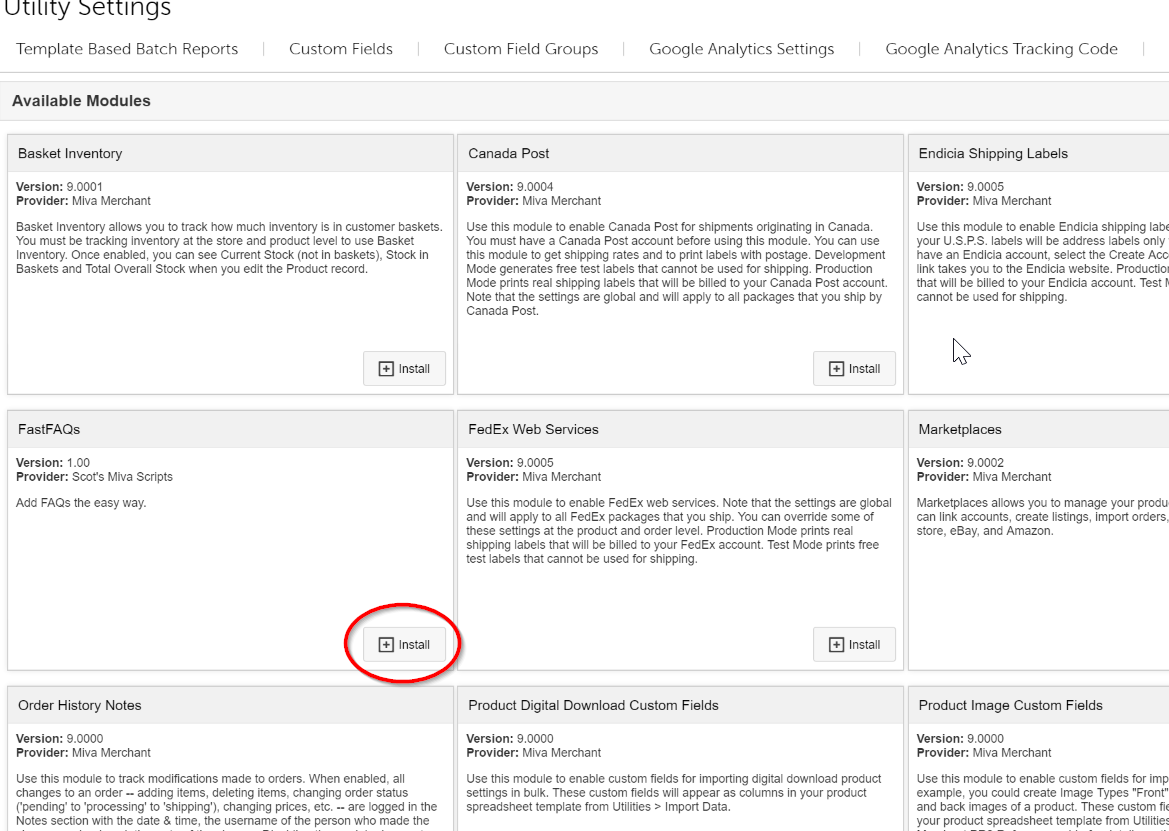Click the Available Modules section header
Screen dimensions: 1169x831
[81, 101]
